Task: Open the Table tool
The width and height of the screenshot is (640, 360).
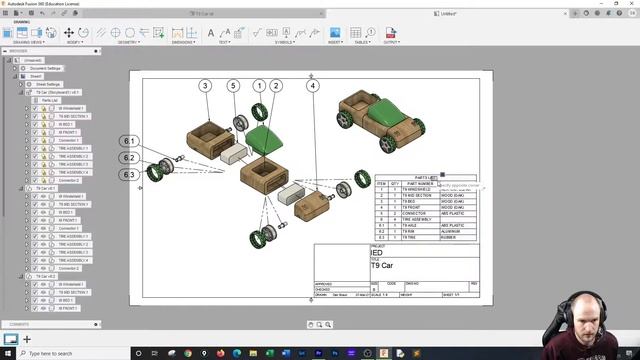Action: point(356,33)
